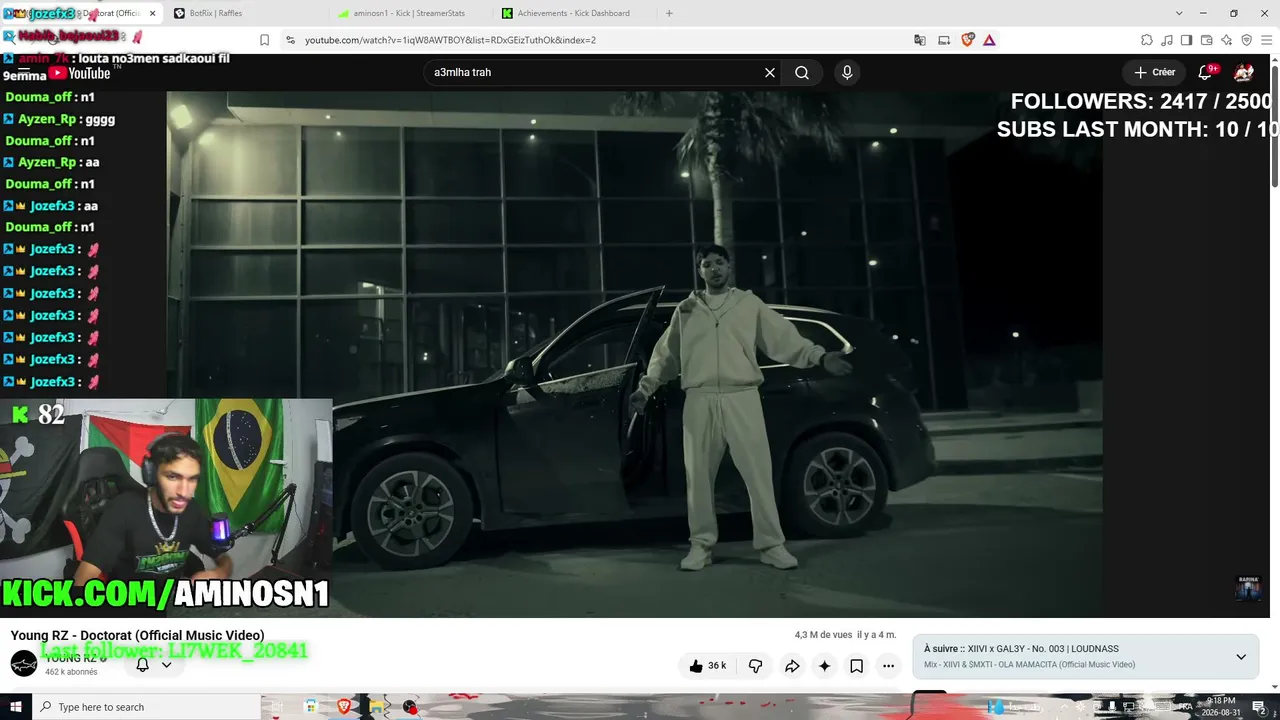
Task: Open Microsoft Store from the taskbar
Action: [x=311, y=707]
